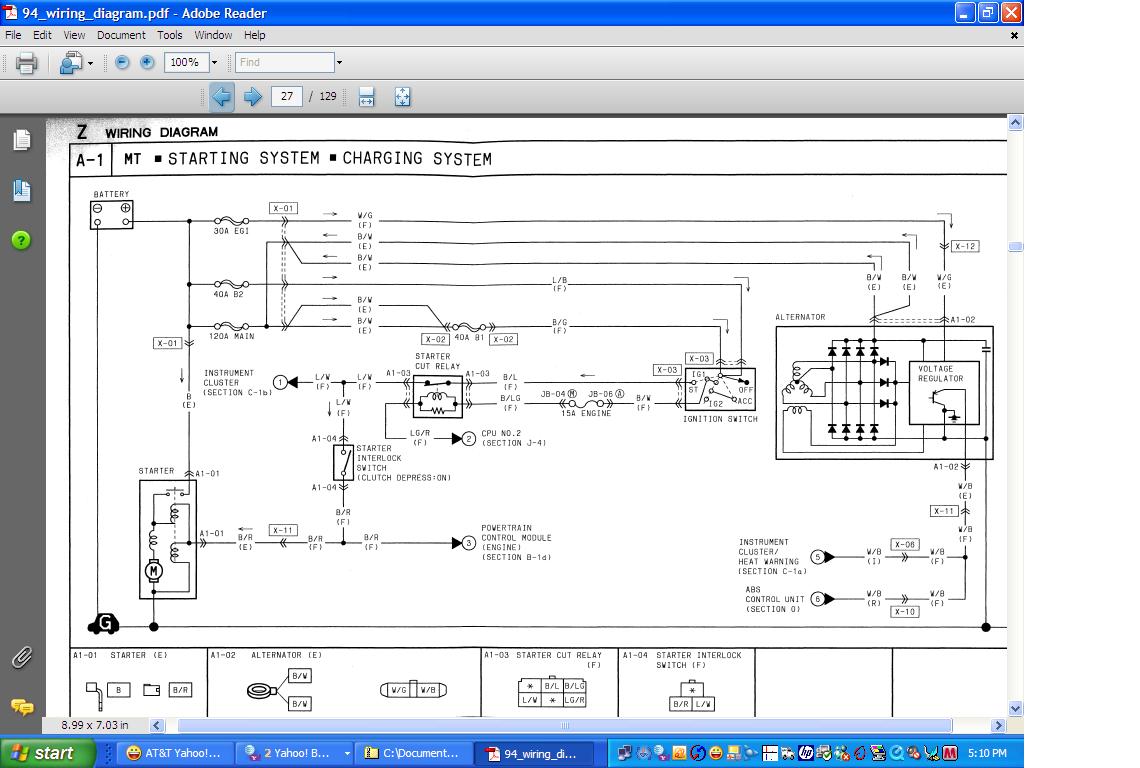Fit page width (scrolling pages) icon

[x=366, y=97]
